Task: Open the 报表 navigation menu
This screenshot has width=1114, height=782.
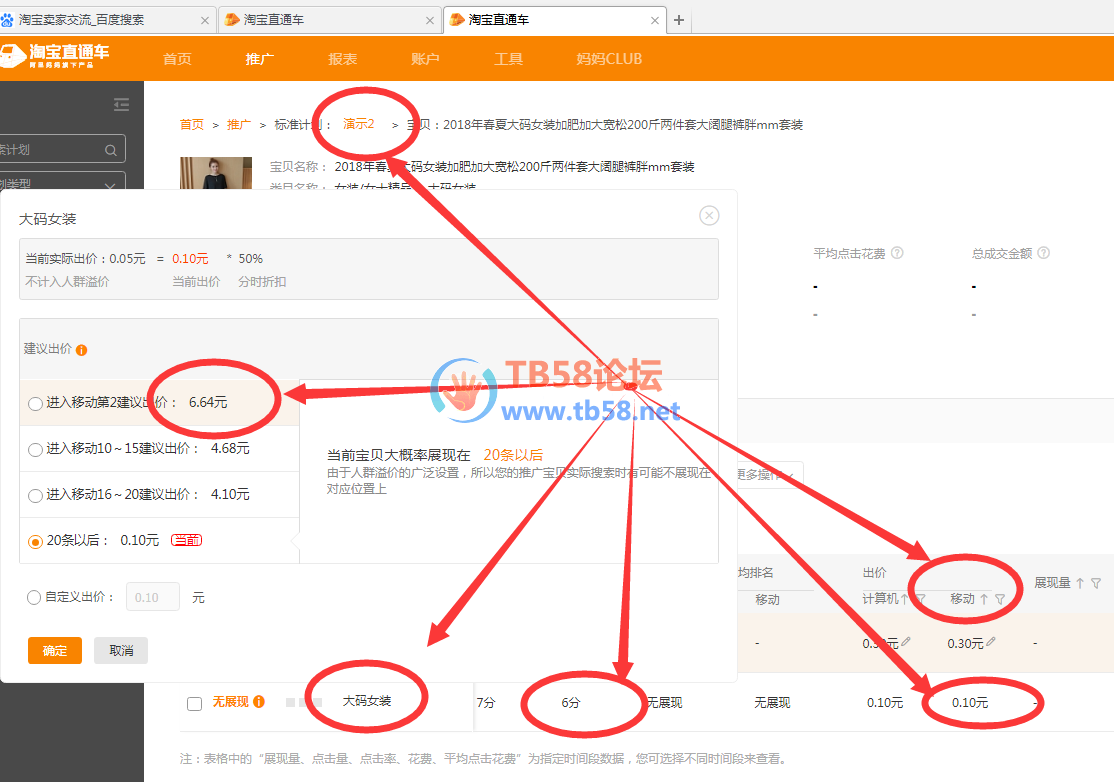Action: [342, 59]
